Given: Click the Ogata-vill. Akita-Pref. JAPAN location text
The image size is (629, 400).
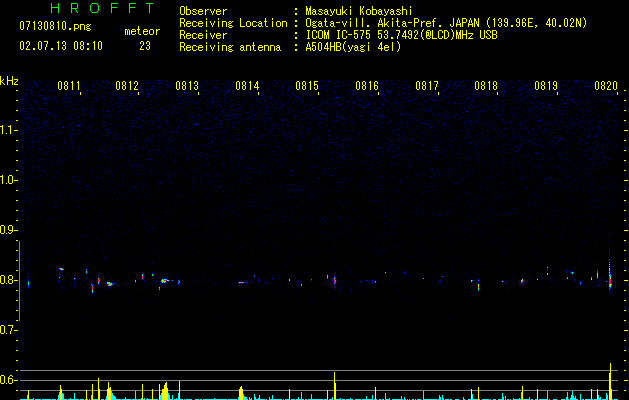Looking at the screenshot, I should (446, 23).
